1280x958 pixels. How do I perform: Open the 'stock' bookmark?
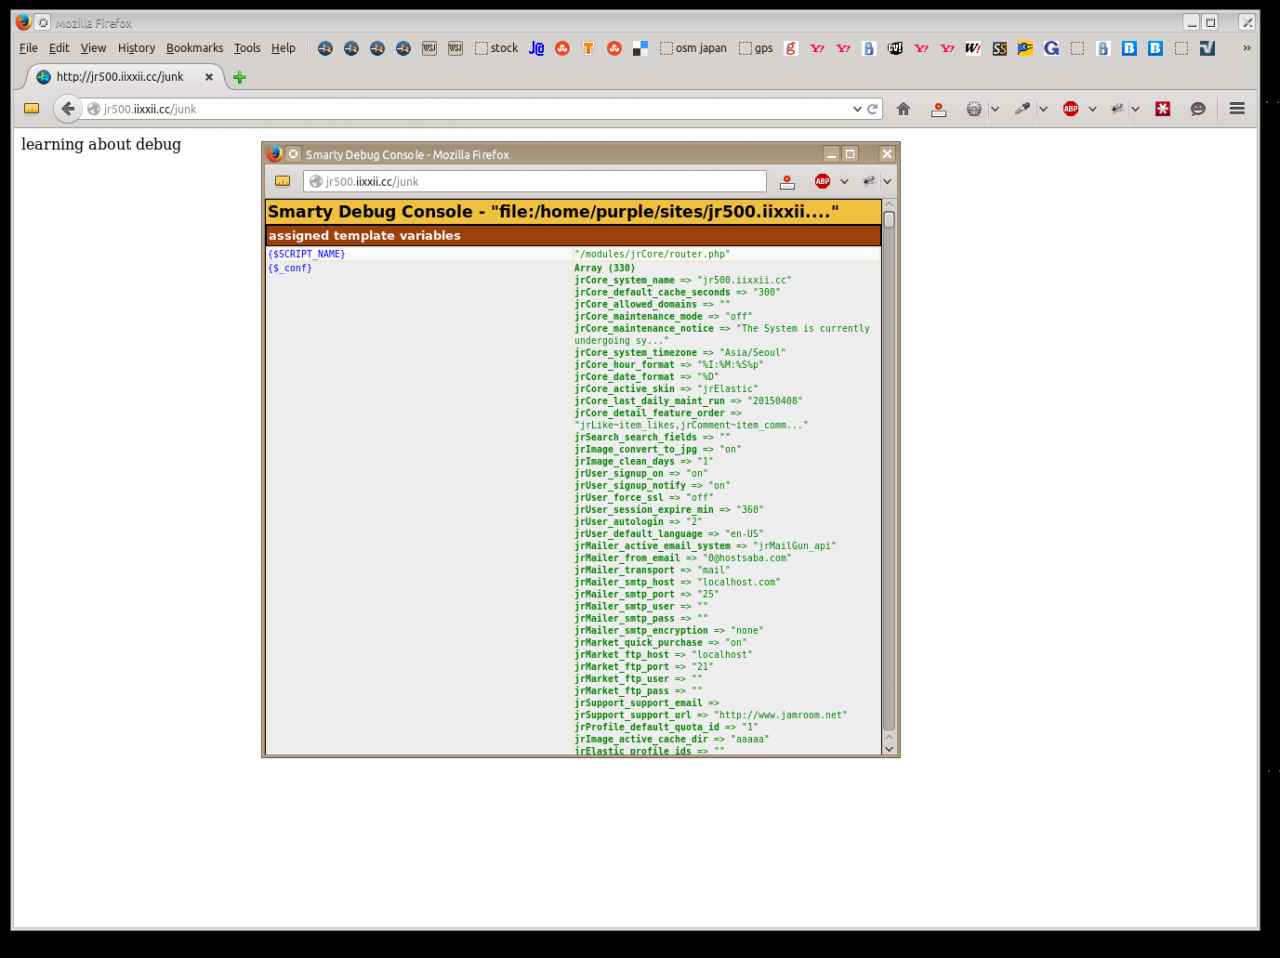[496, 48]
